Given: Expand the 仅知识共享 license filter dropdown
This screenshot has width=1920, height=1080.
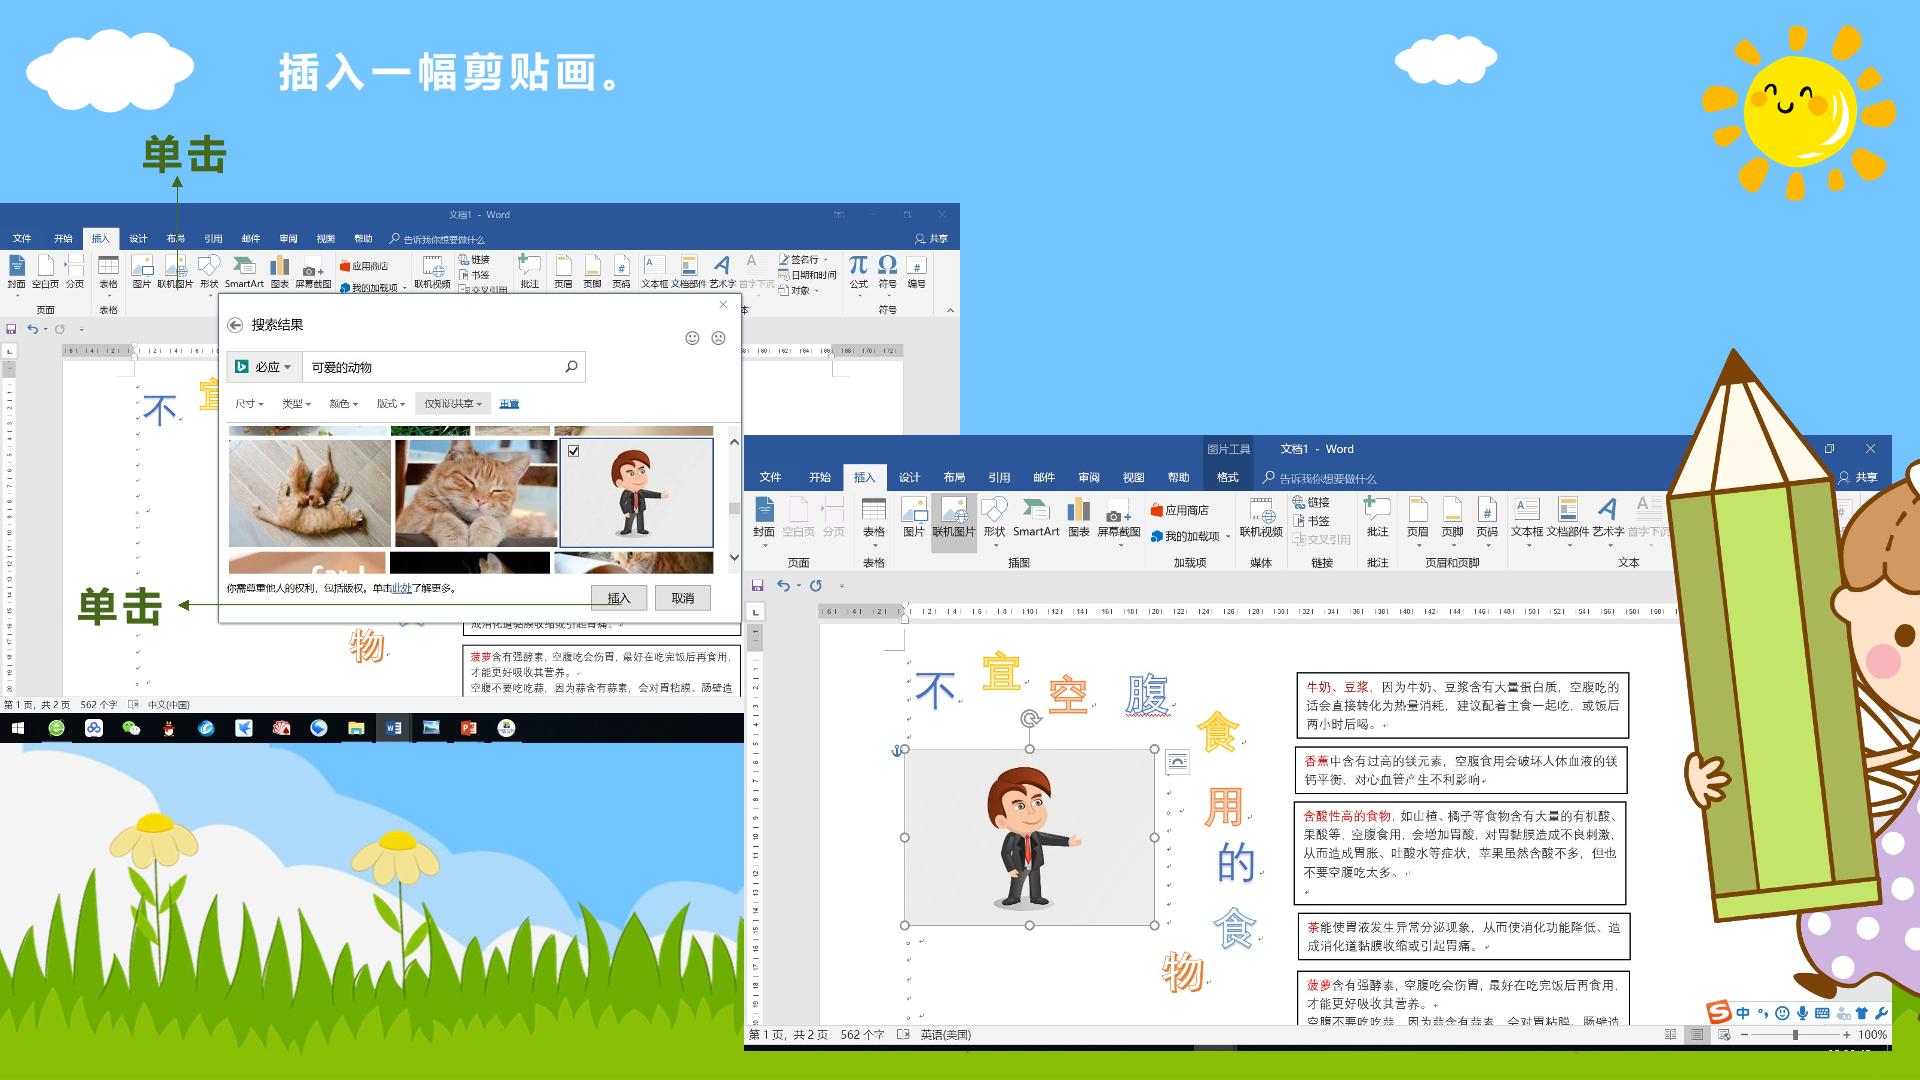Looking at the screenshot, I should pos(453,404).
